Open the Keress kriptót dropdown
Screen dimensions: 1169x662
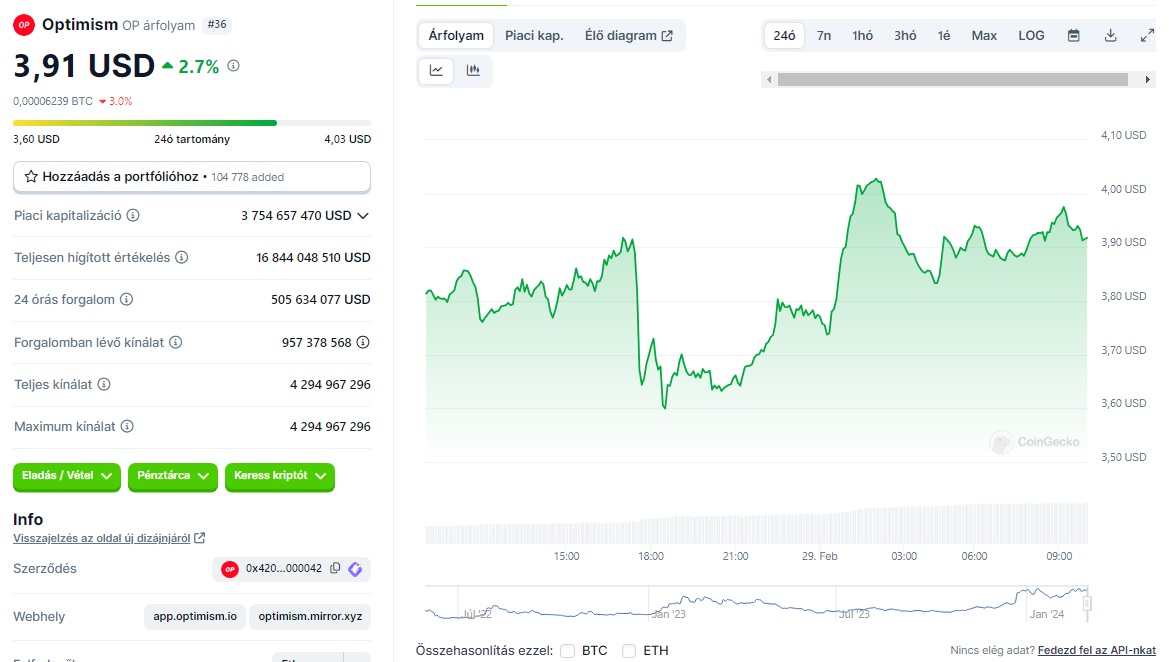coord(280,476)
